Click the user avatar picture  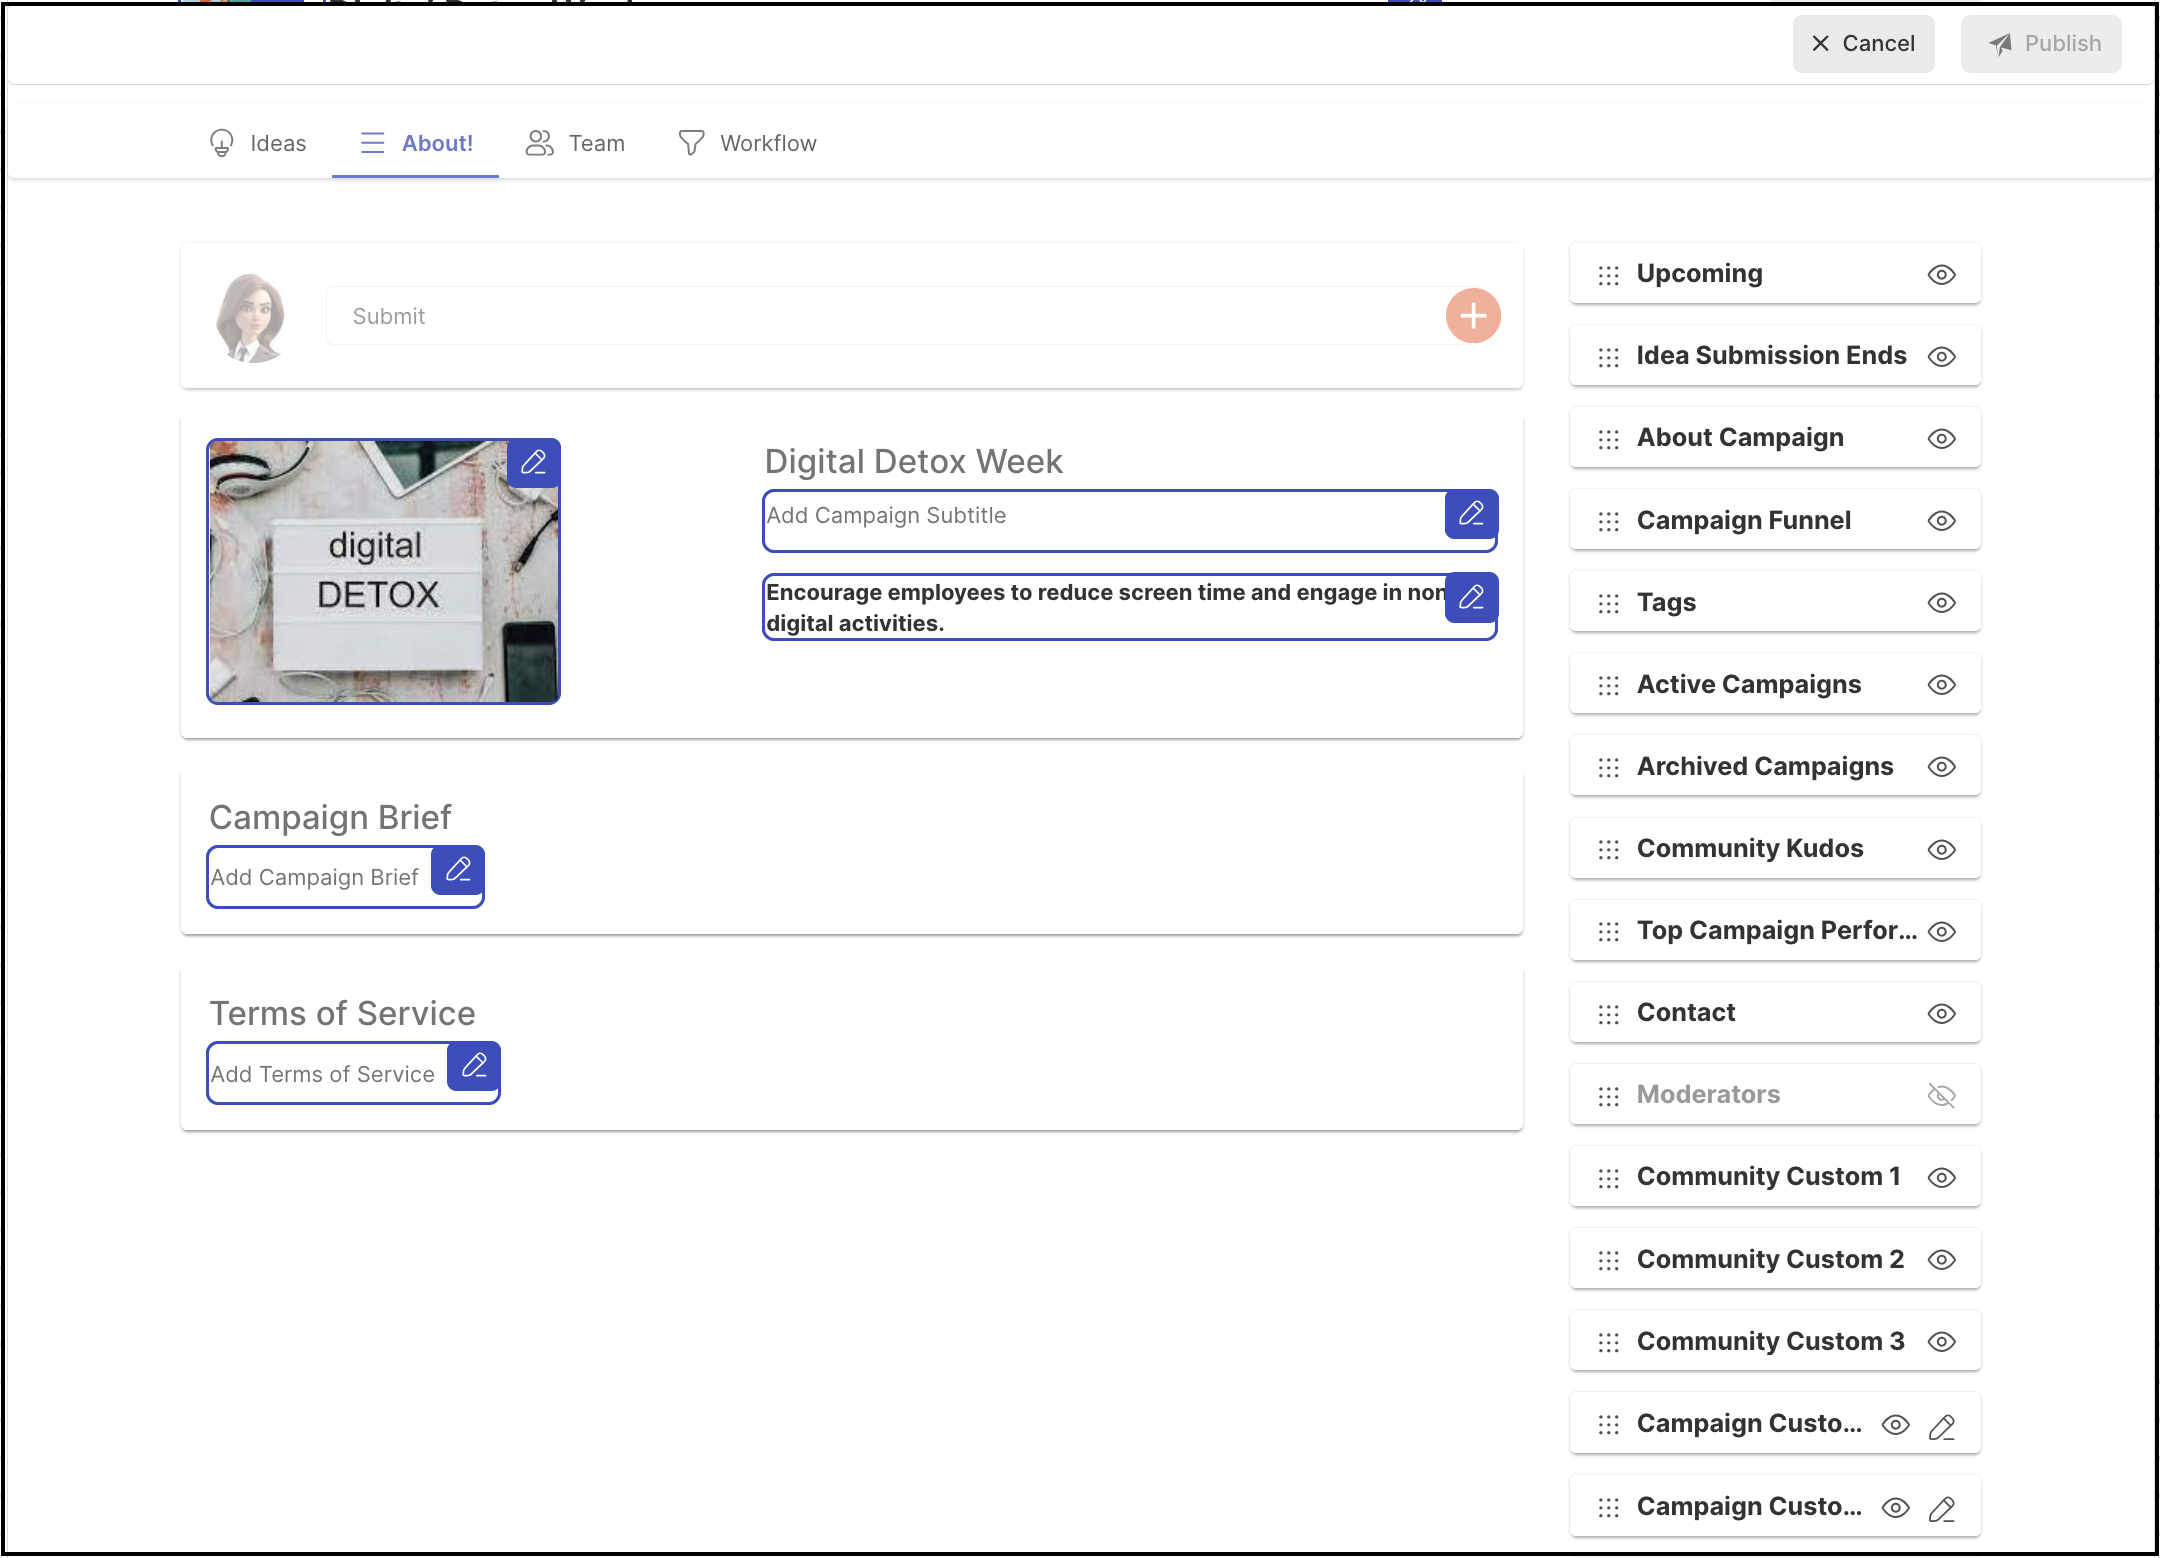(251, 317)
